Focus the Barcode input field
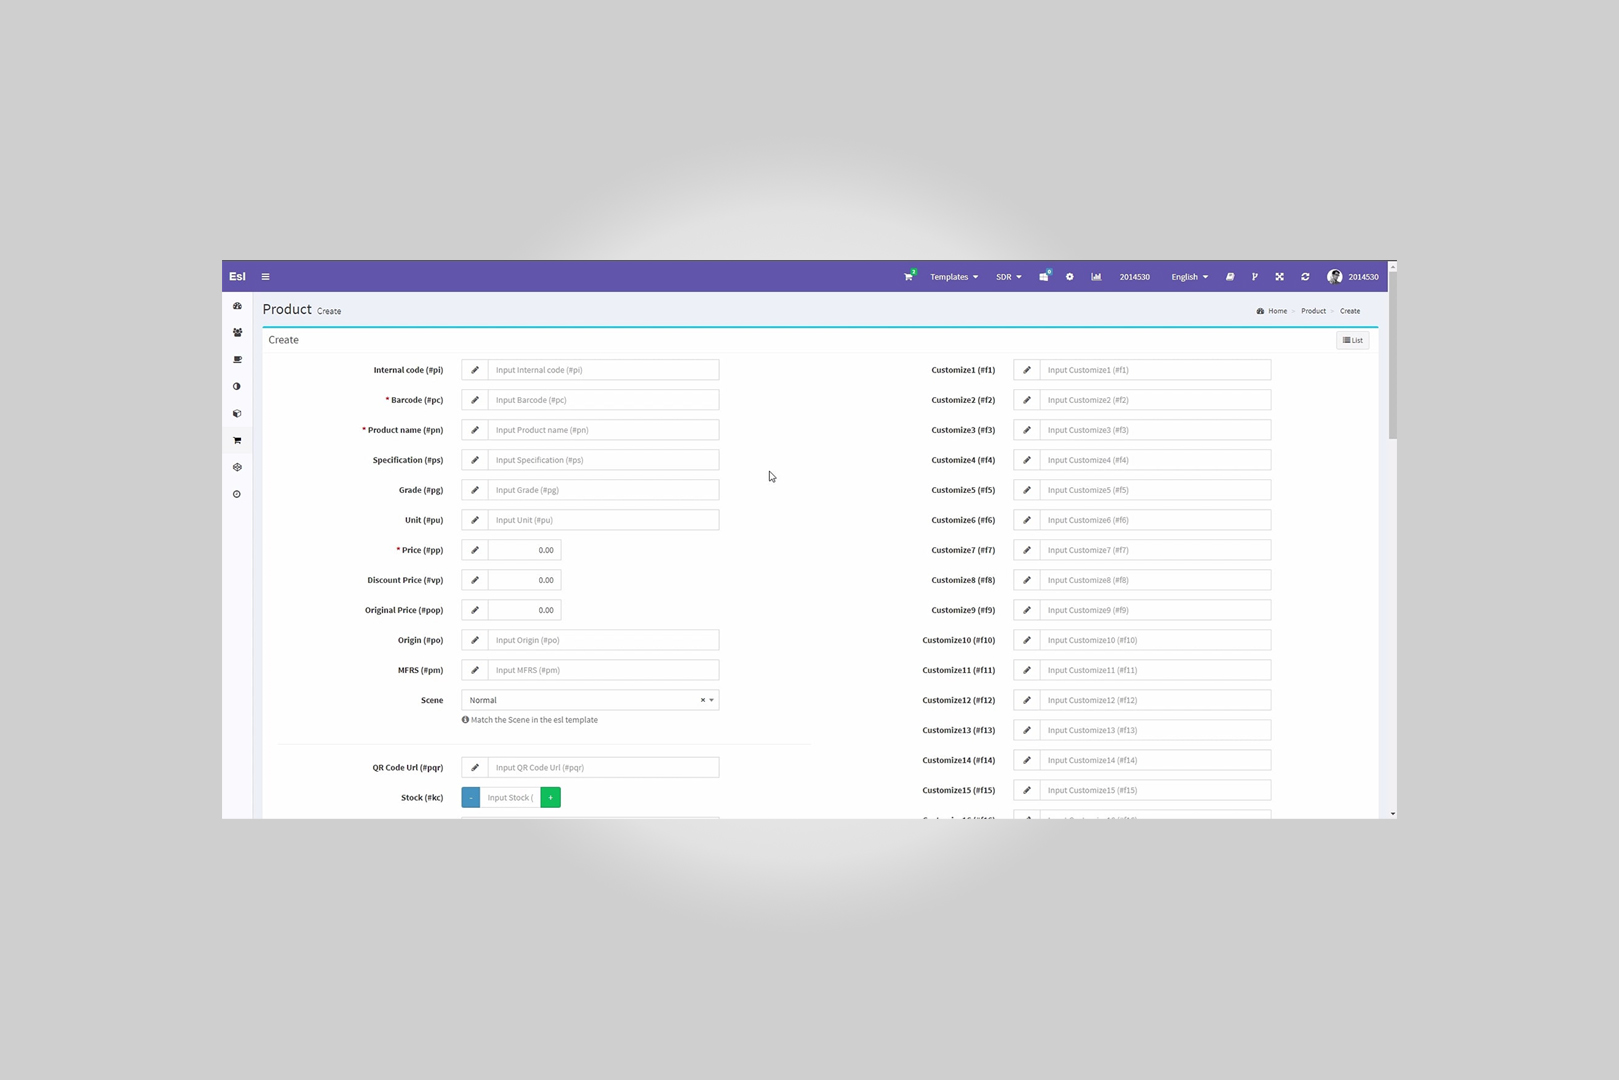1619x1080 pixels. coord(603,400)
